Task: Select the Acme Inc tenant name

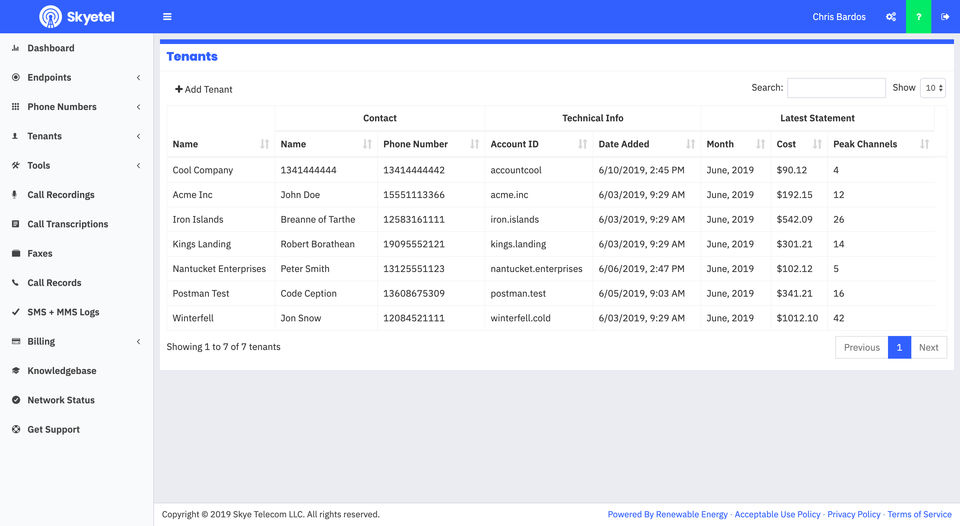Action: point(192,195)
